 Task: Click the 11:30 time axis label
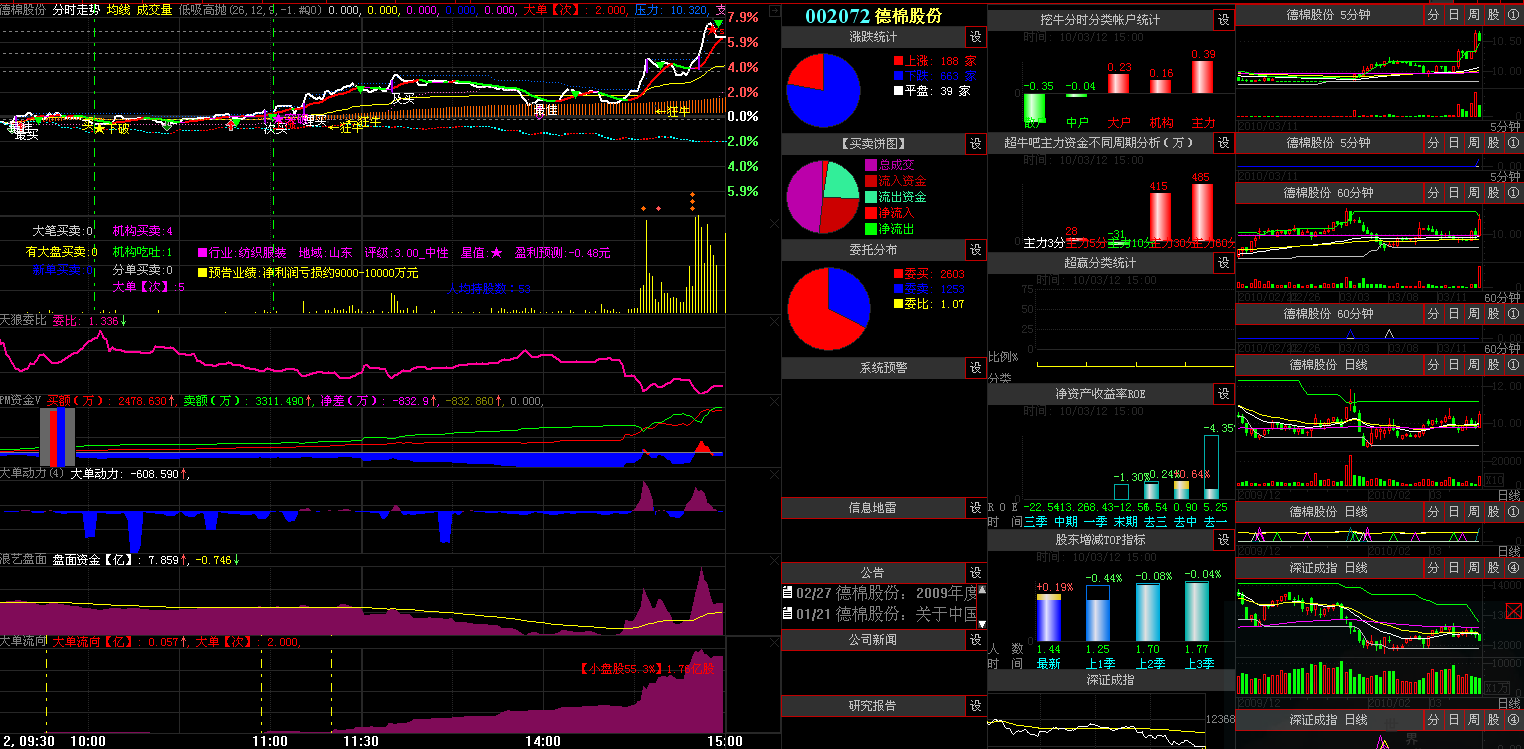(360, 741)
